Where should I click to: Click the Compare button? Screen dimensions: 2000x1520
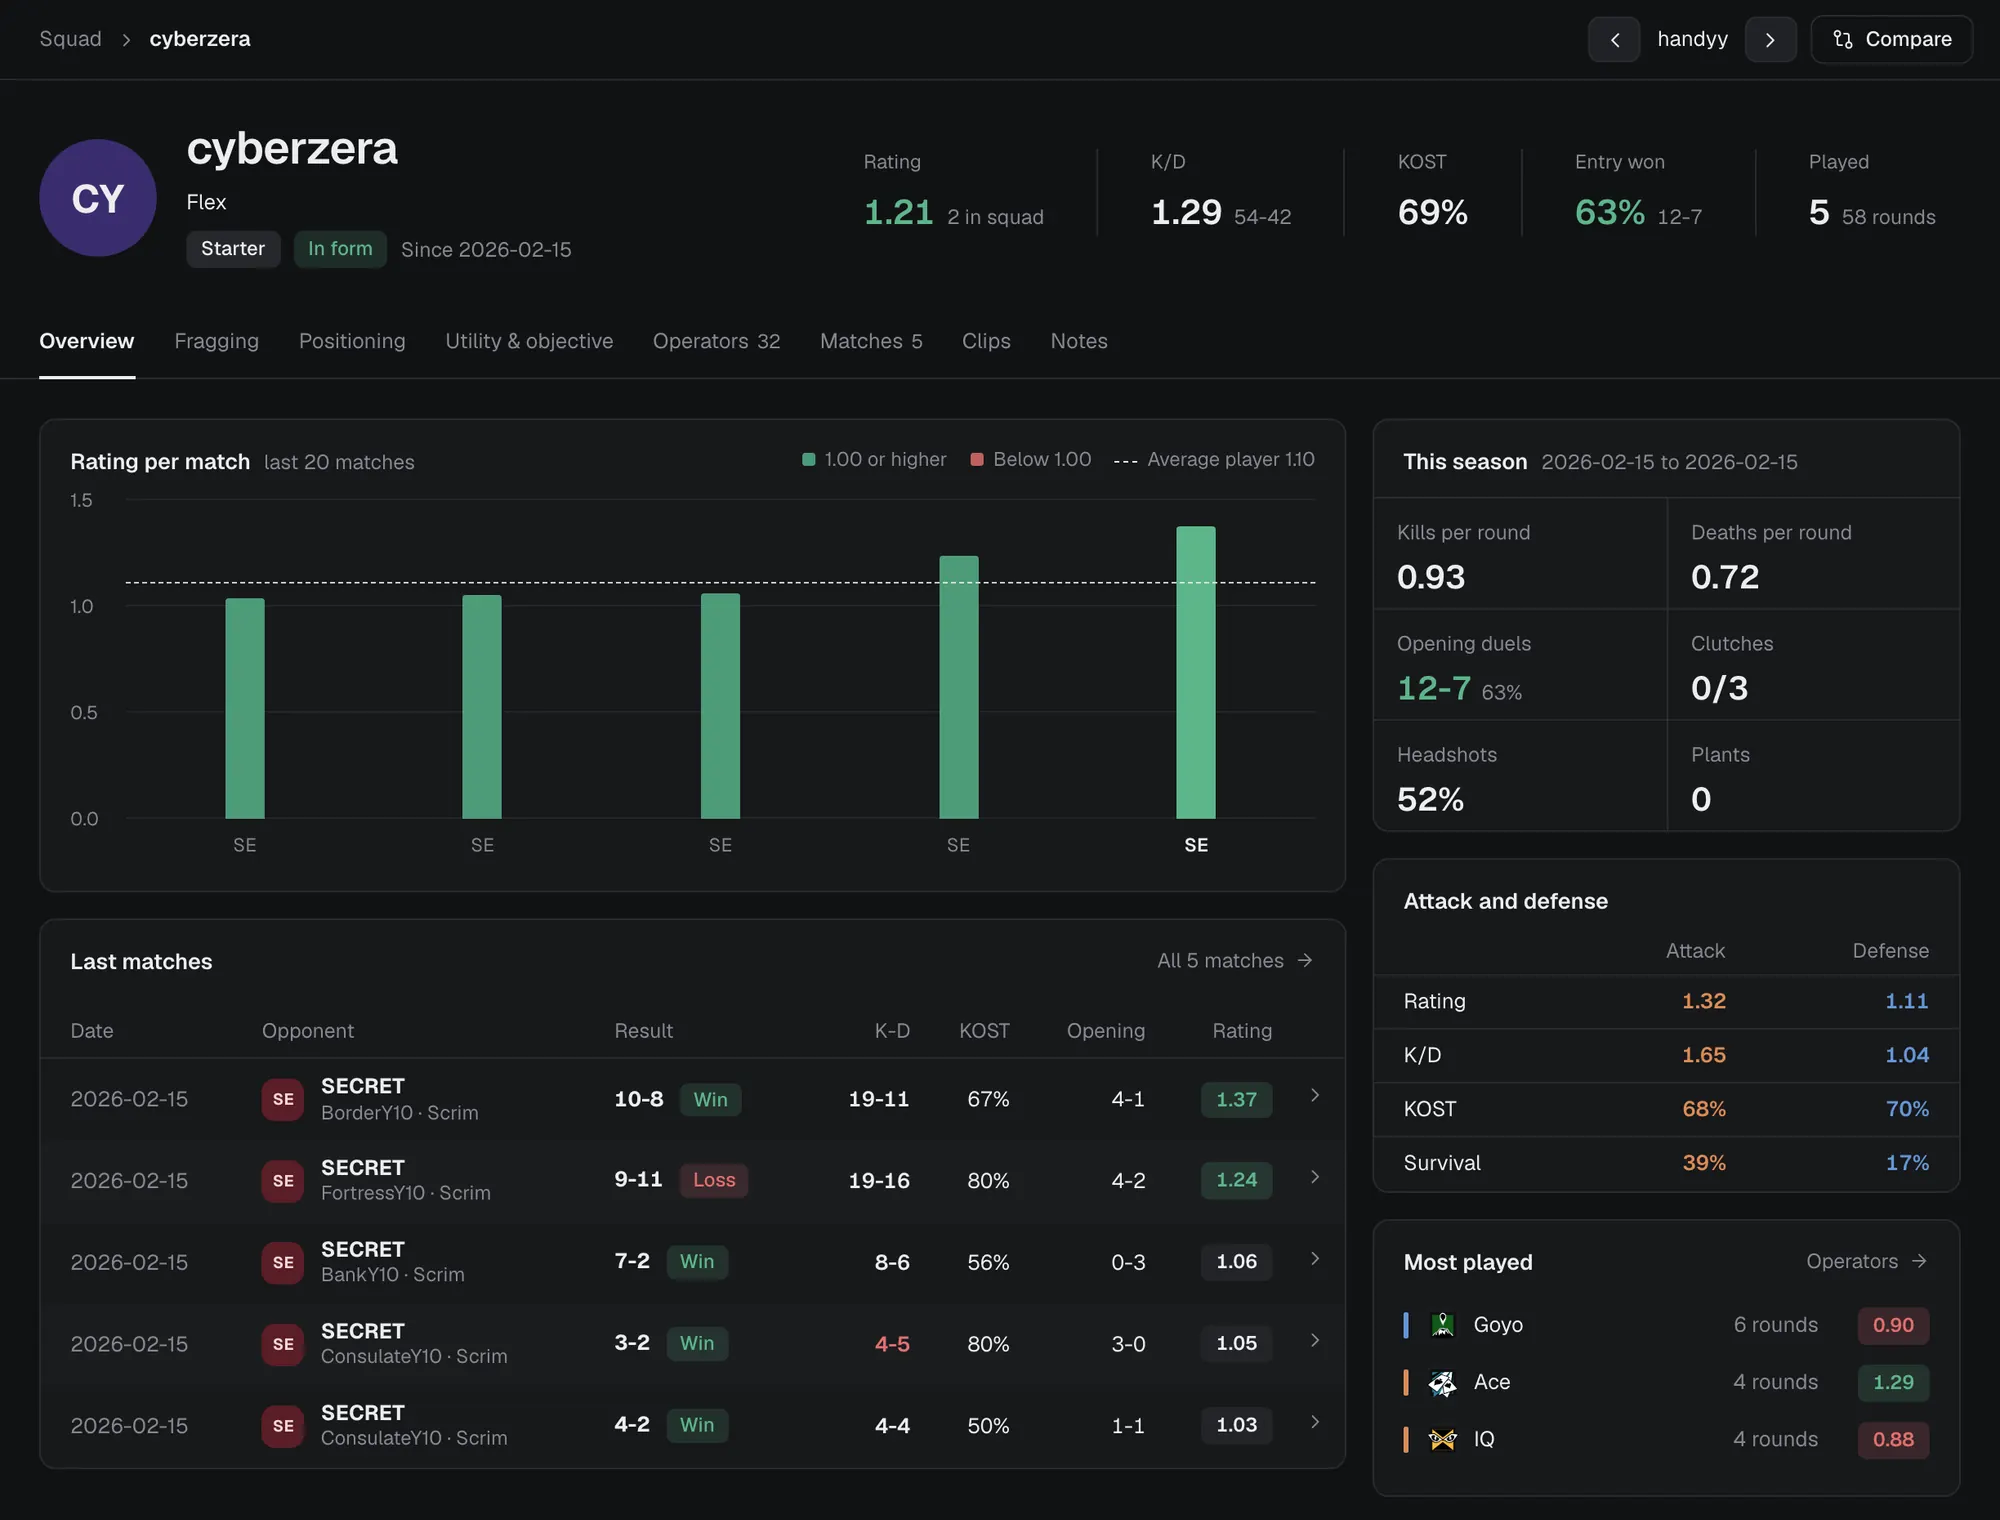1891,39
